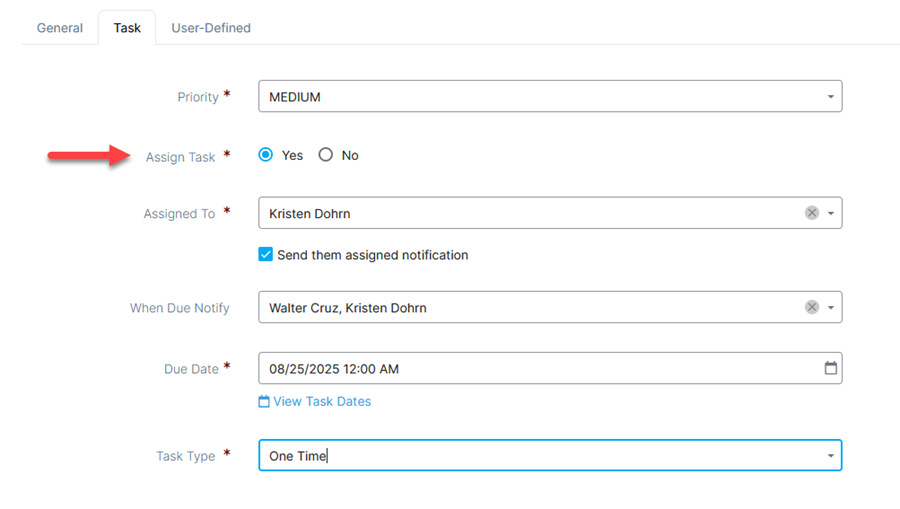
Task: Click the MEDIUM priority field
Action: 550,96
